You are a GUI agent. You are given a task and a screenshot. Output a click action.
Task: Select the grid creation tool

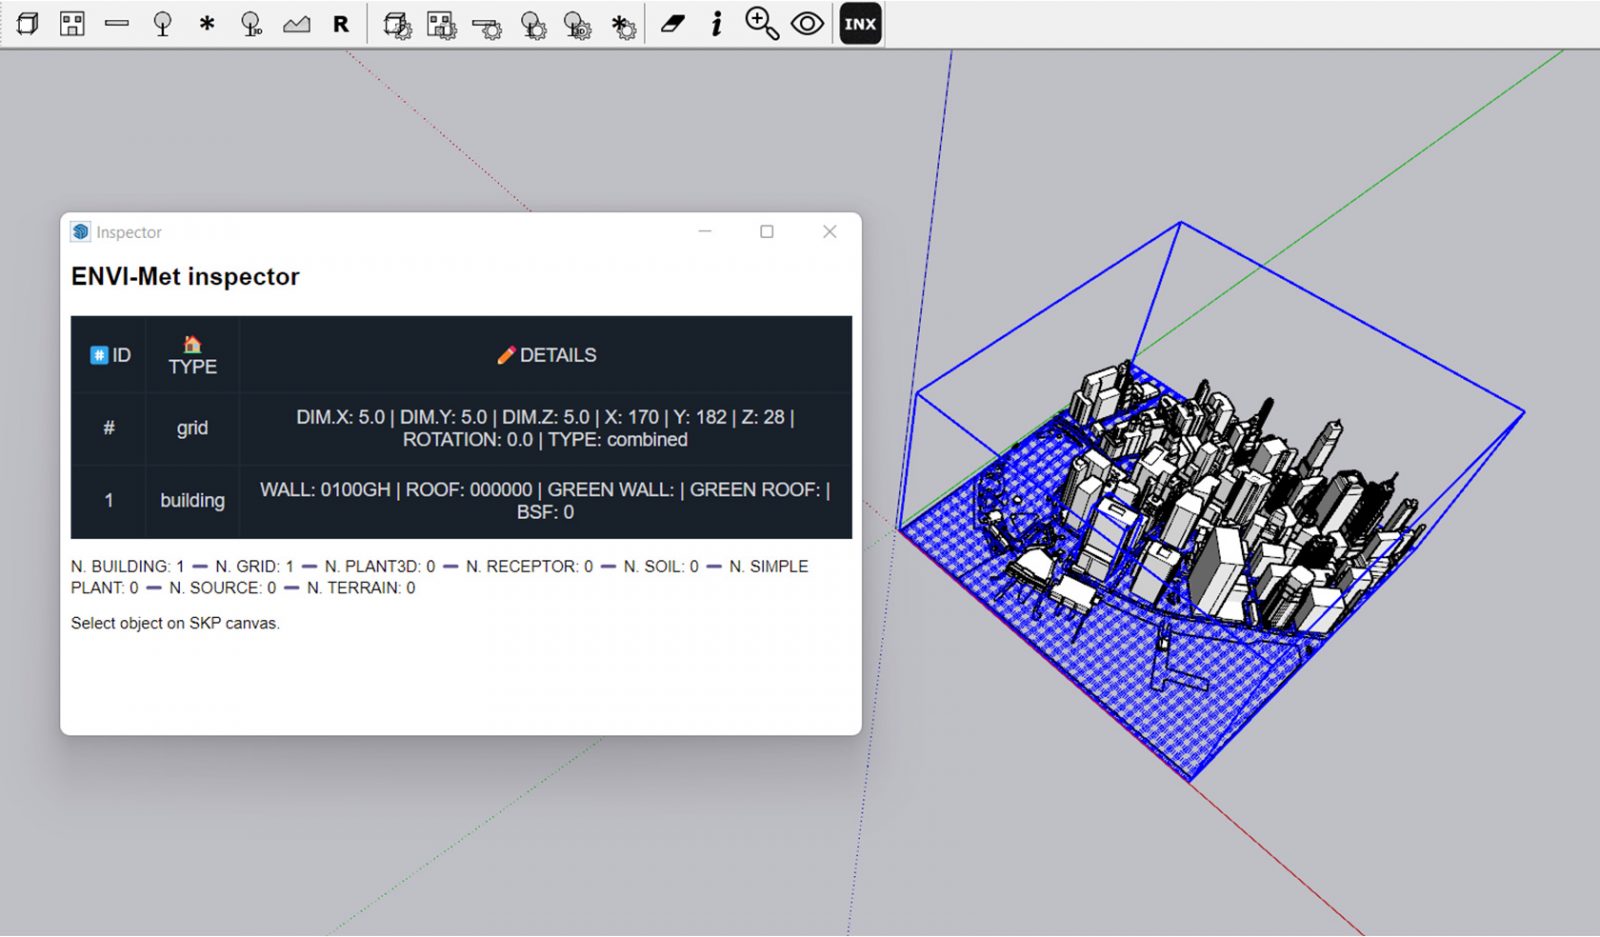tap(27, 24)
